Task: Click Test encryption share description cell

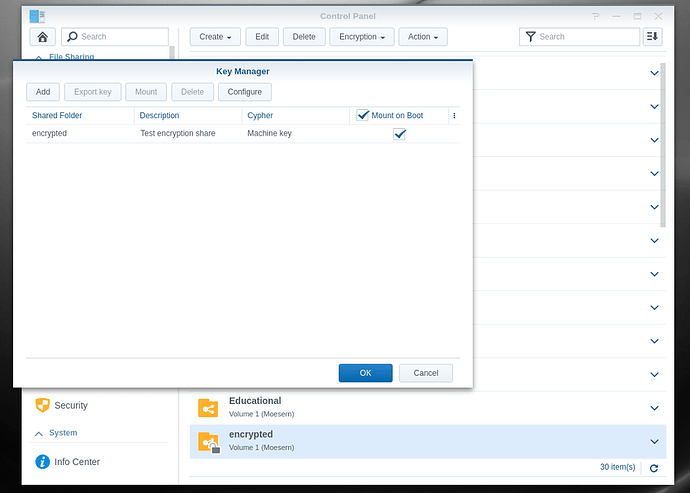Action: (178, 133)
